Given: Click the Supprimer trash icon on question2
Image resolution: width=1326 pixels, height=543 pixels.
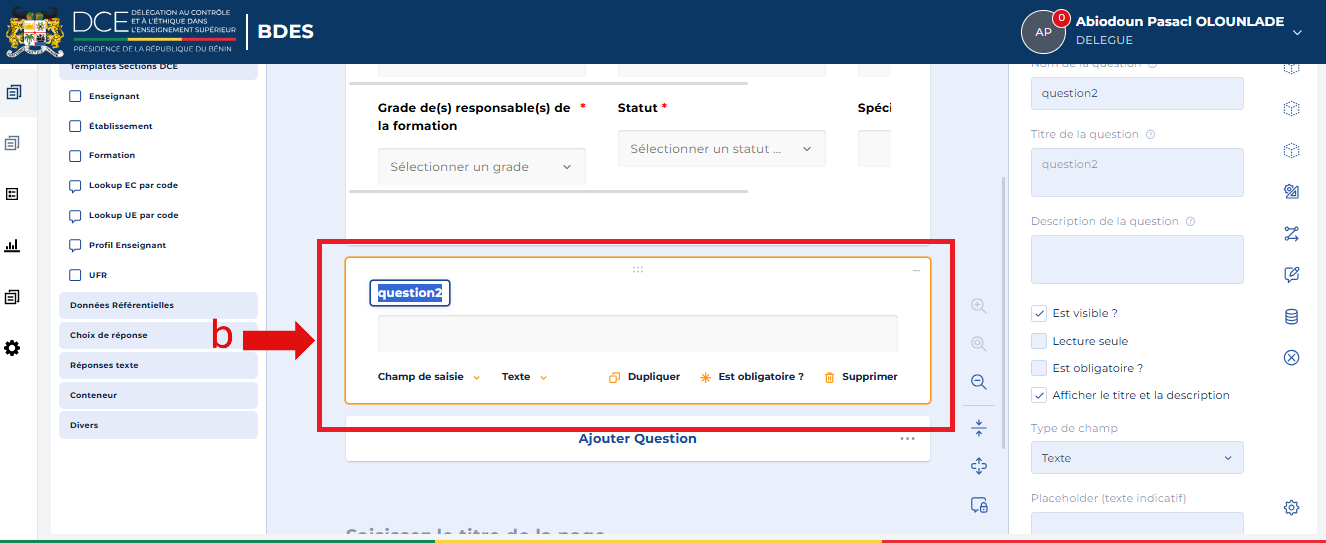Looking at the screenshot, I should (x=829, y=377).
